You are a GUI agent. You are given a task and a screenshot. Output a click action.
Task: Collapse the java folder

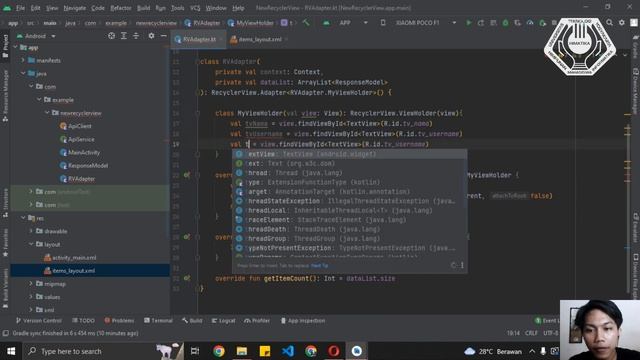(23, 73)
